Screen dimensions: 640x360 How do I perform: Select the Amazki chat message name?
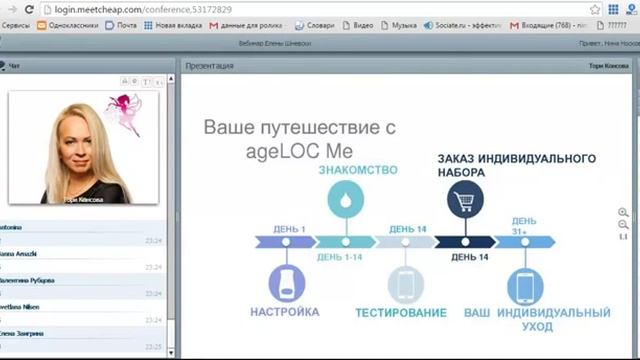point(18,254)
